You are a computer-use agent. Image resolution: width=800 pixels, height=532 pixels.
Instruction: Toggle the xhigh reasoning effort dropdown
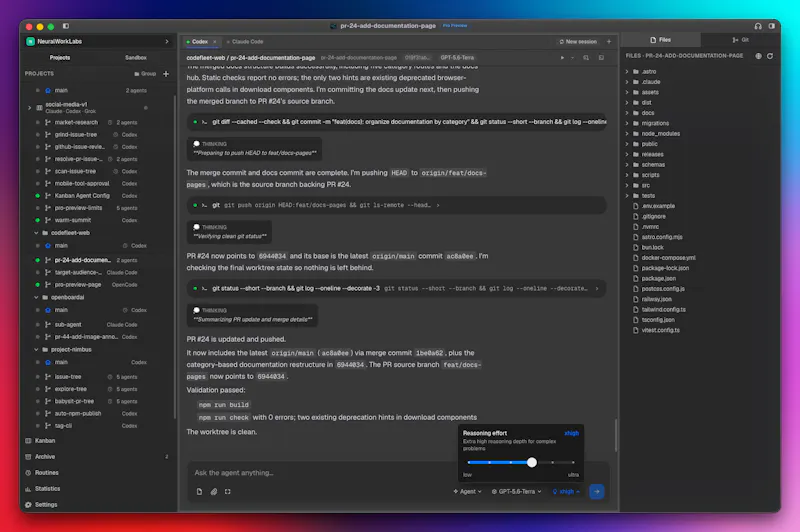pos(566,492)
